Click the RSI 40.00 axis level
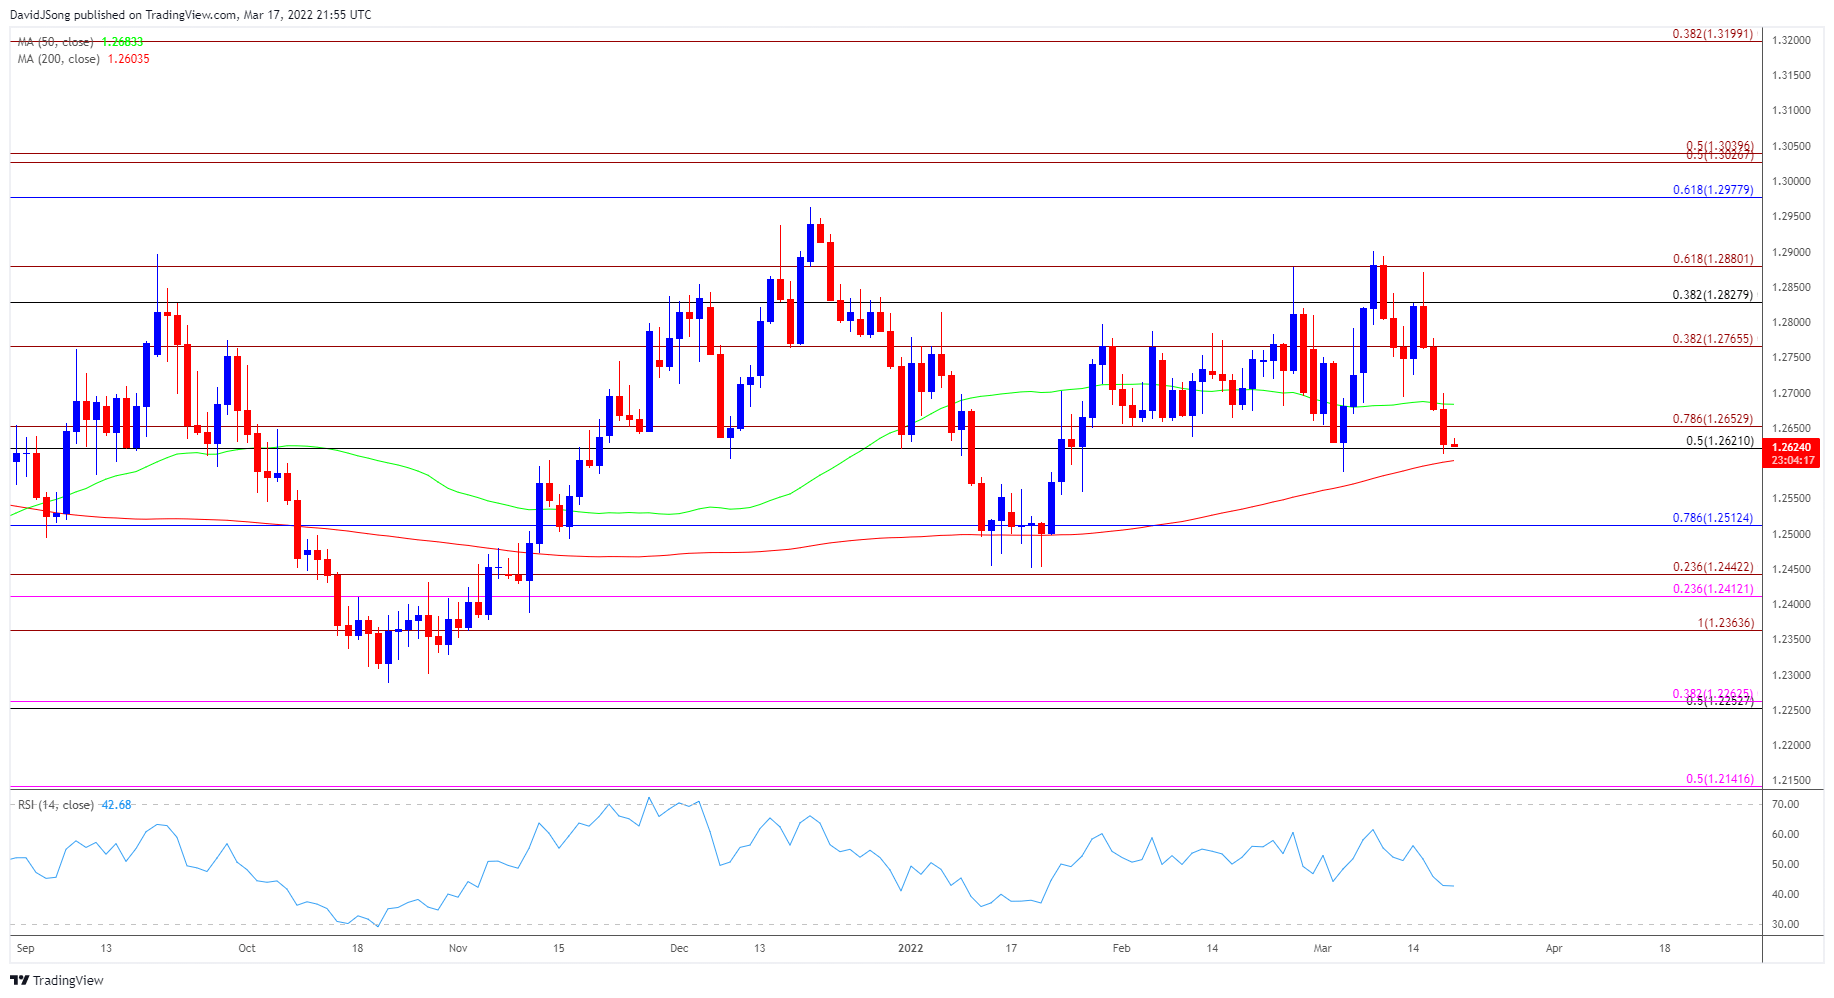 pyautogui.click(x=1785, y=894)
